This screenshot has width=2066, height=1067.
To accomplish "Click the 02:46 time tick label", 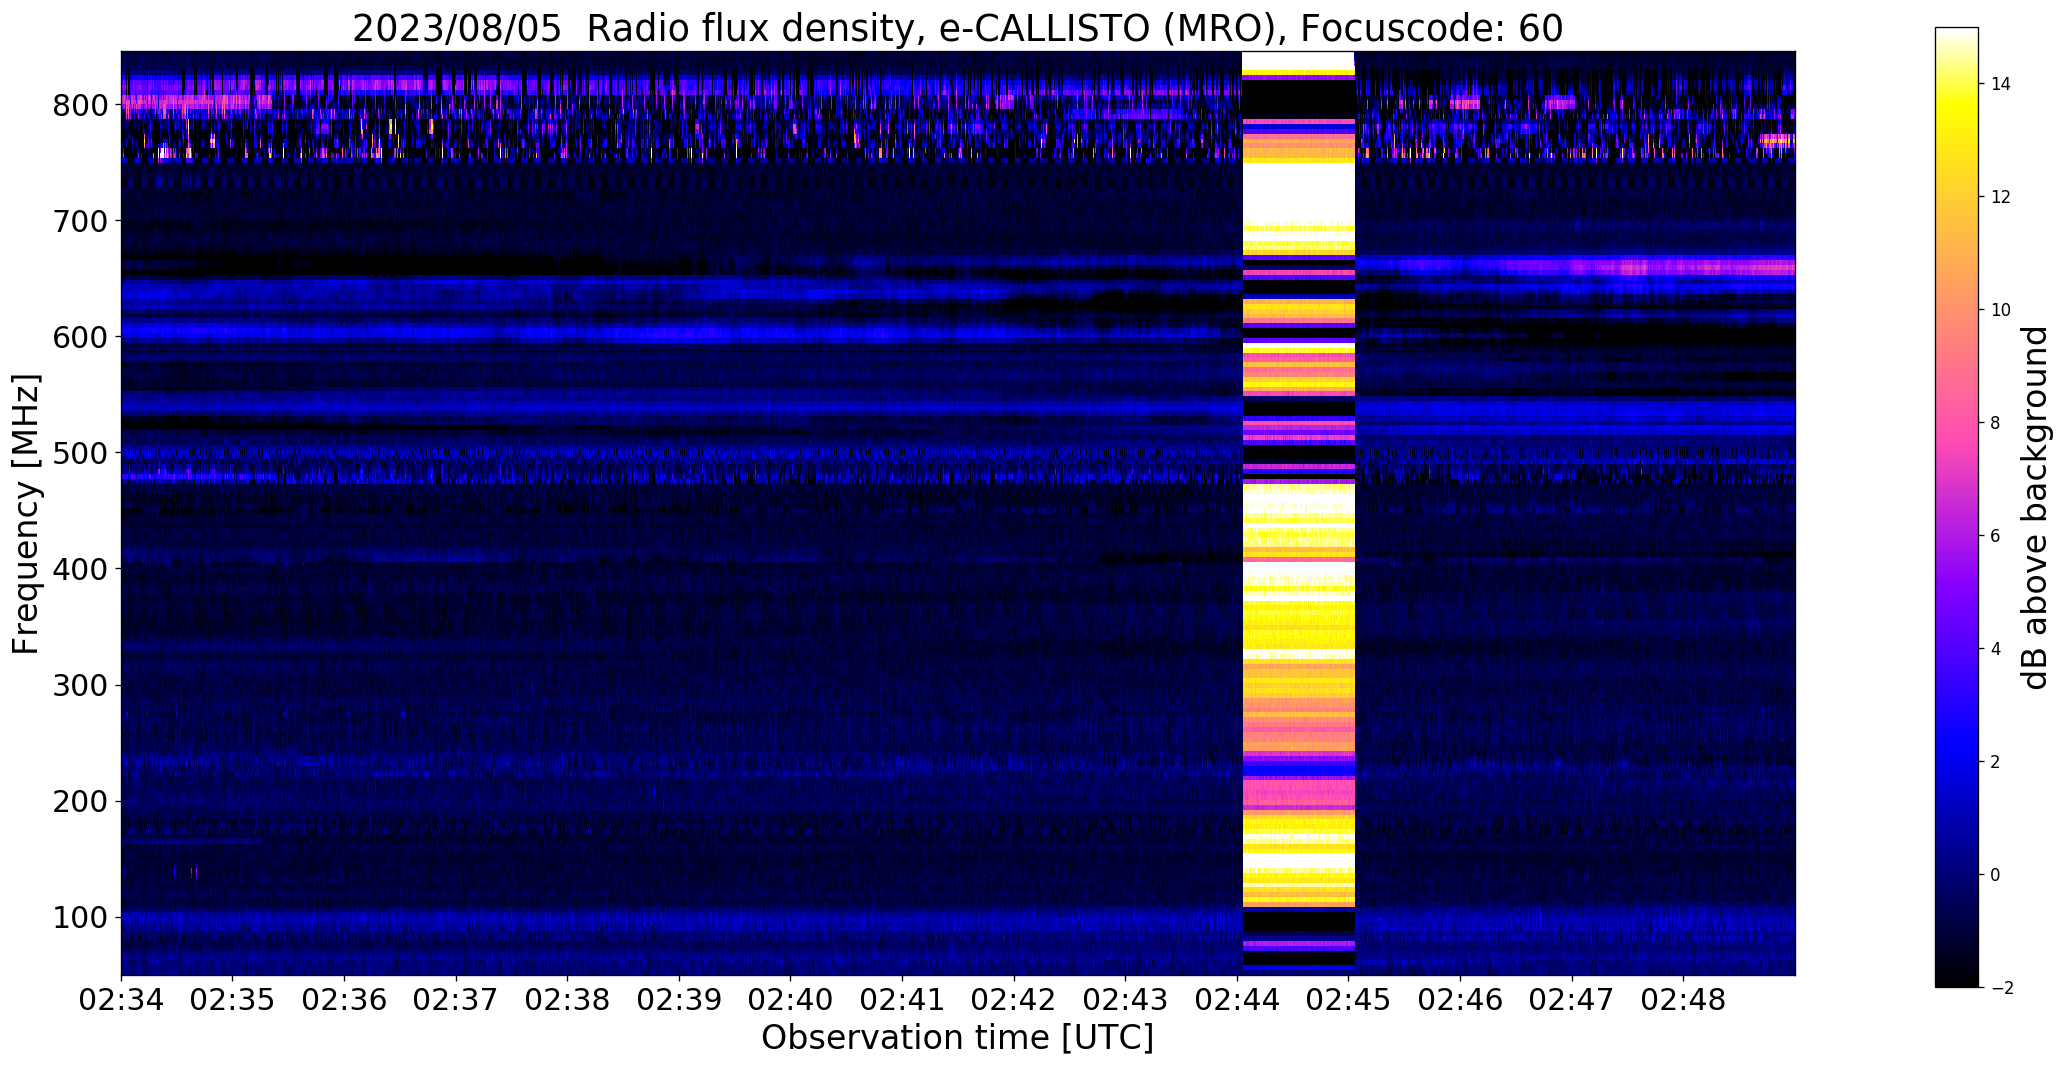I will coord(1461,1001).
